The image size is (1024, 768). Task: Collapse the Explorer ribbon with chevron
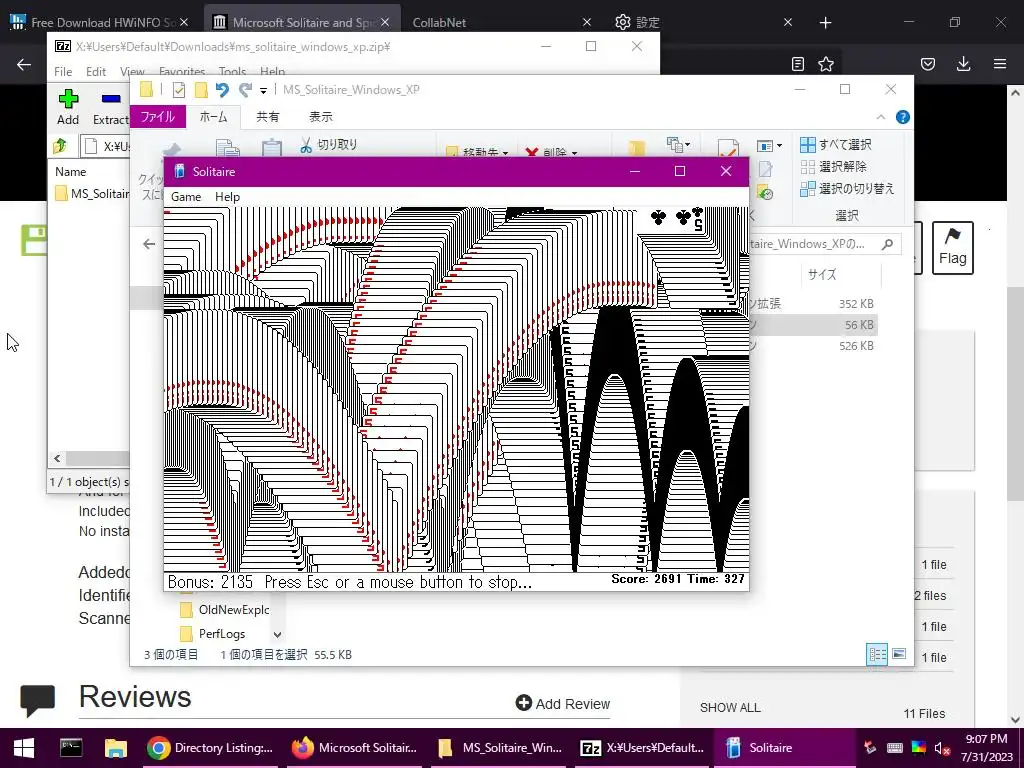880,117
